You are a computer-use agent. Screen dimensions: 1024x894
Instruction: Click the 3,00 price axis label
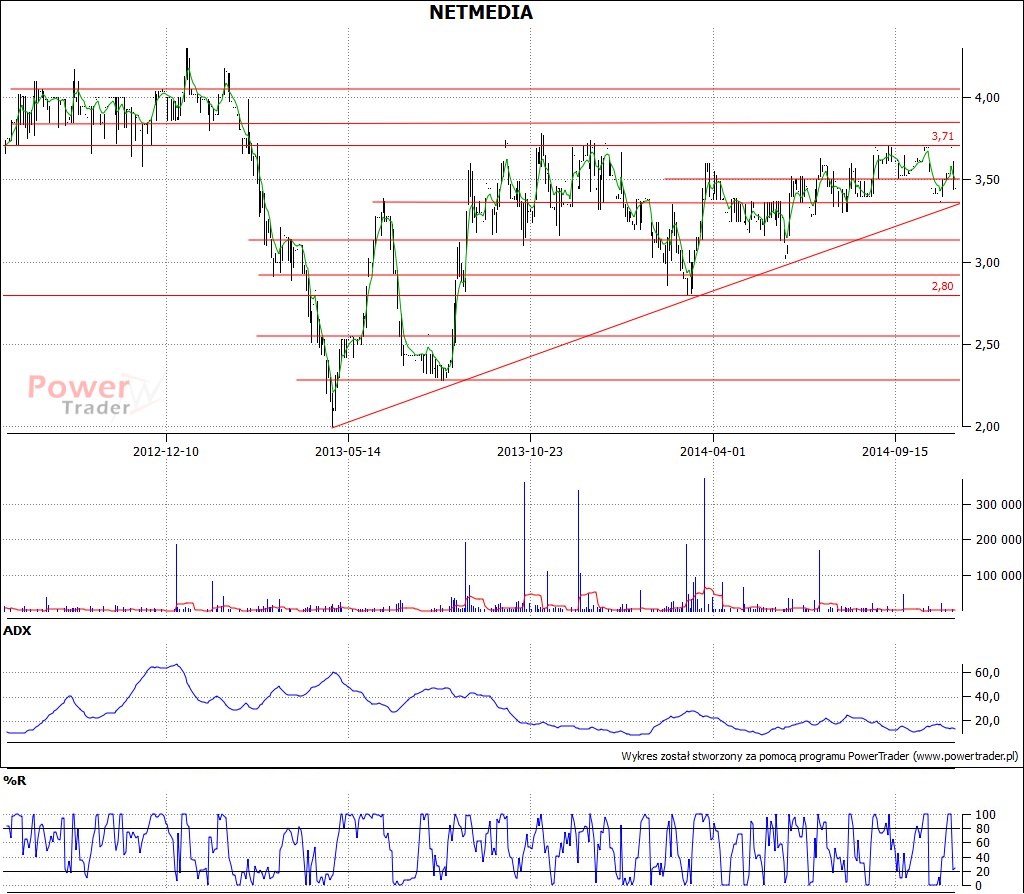pos(987,263)
